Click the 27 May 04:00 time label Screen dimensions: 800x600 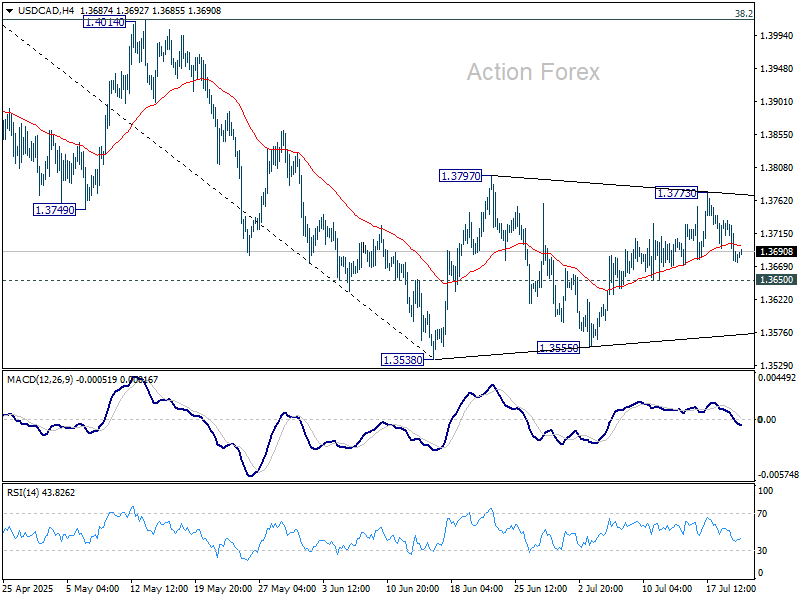287,589
